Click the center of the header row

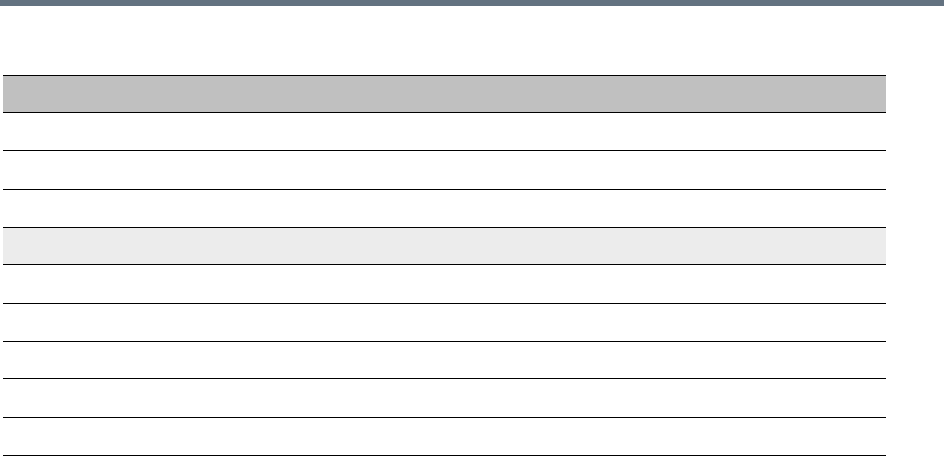(x=443, y=93)
